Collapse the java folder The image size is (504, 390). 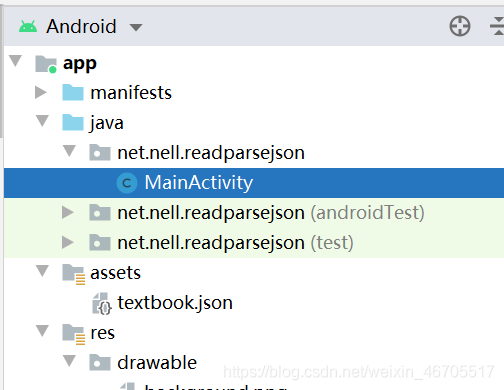click(42, 121)
